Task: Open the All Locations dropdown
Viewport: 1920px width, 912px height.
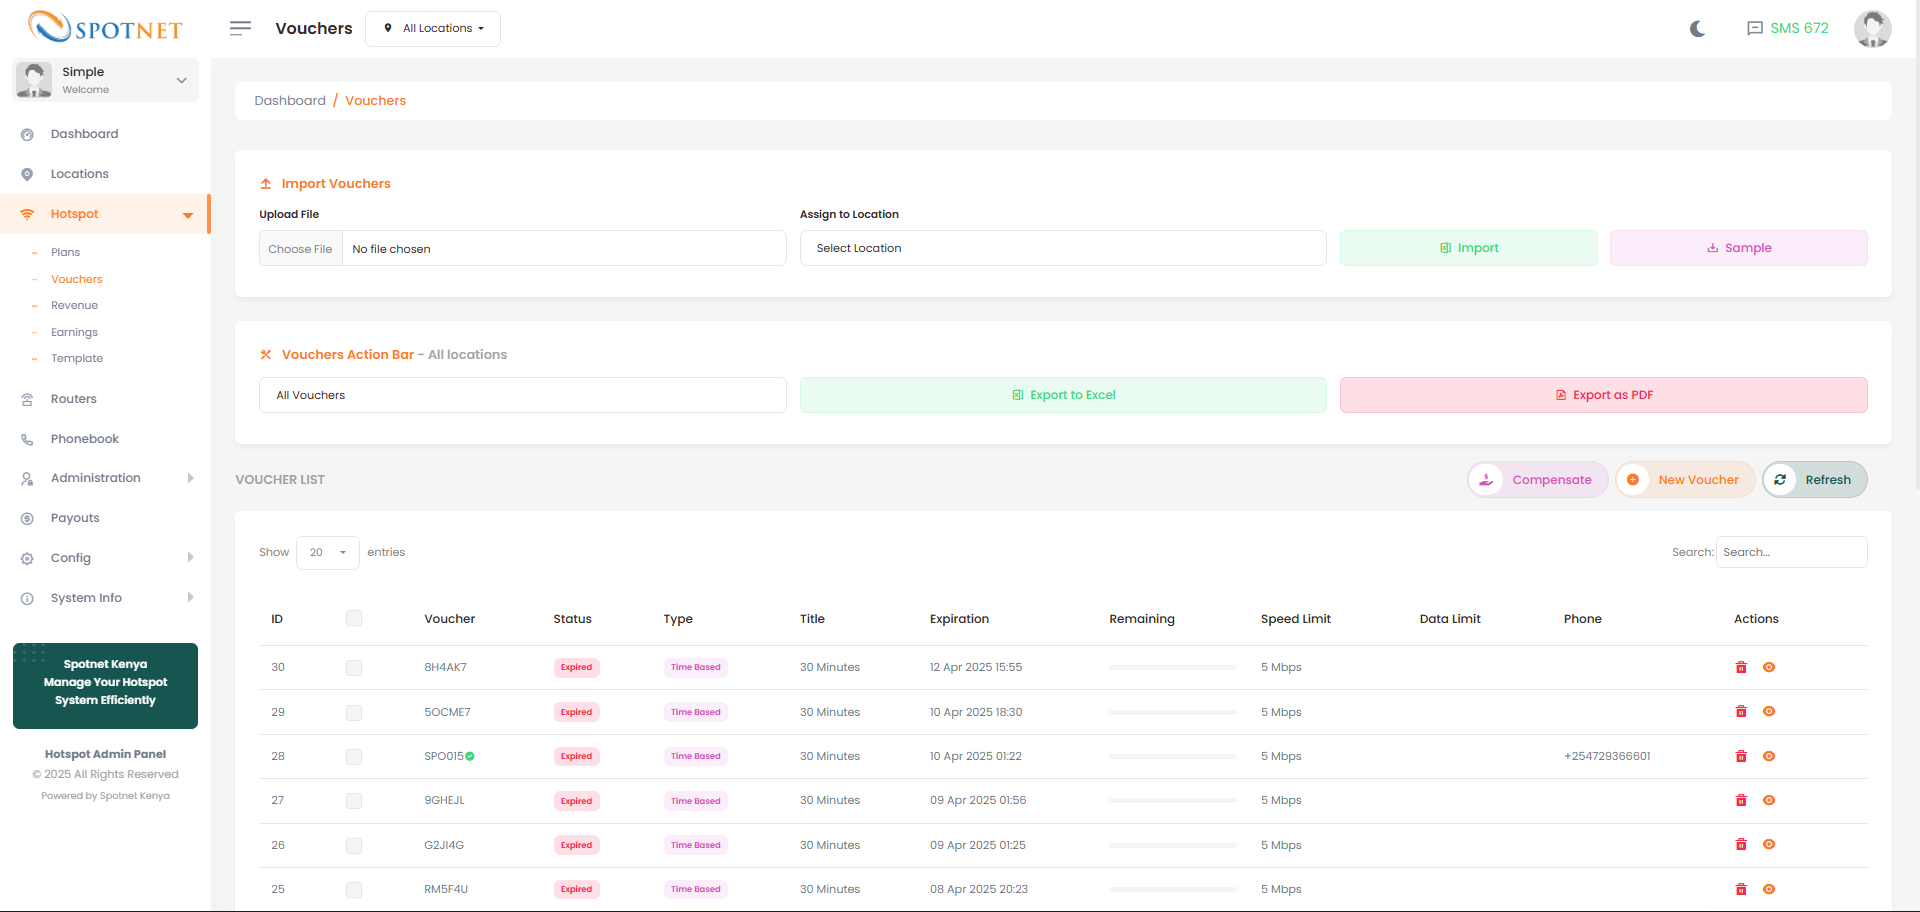Action: 433,28
